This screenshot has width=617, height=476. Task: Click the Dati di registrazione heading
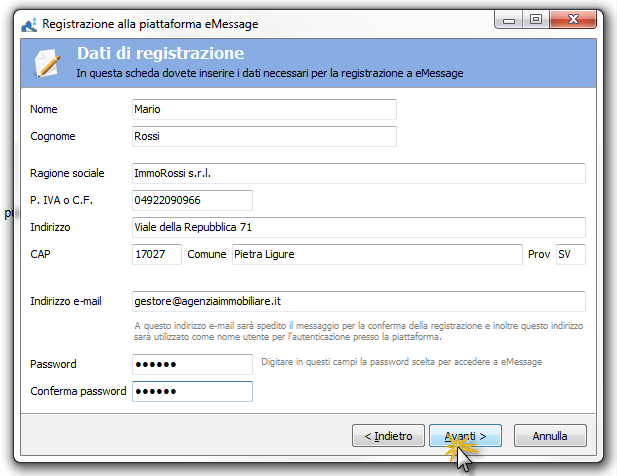(x=161, y=53)
